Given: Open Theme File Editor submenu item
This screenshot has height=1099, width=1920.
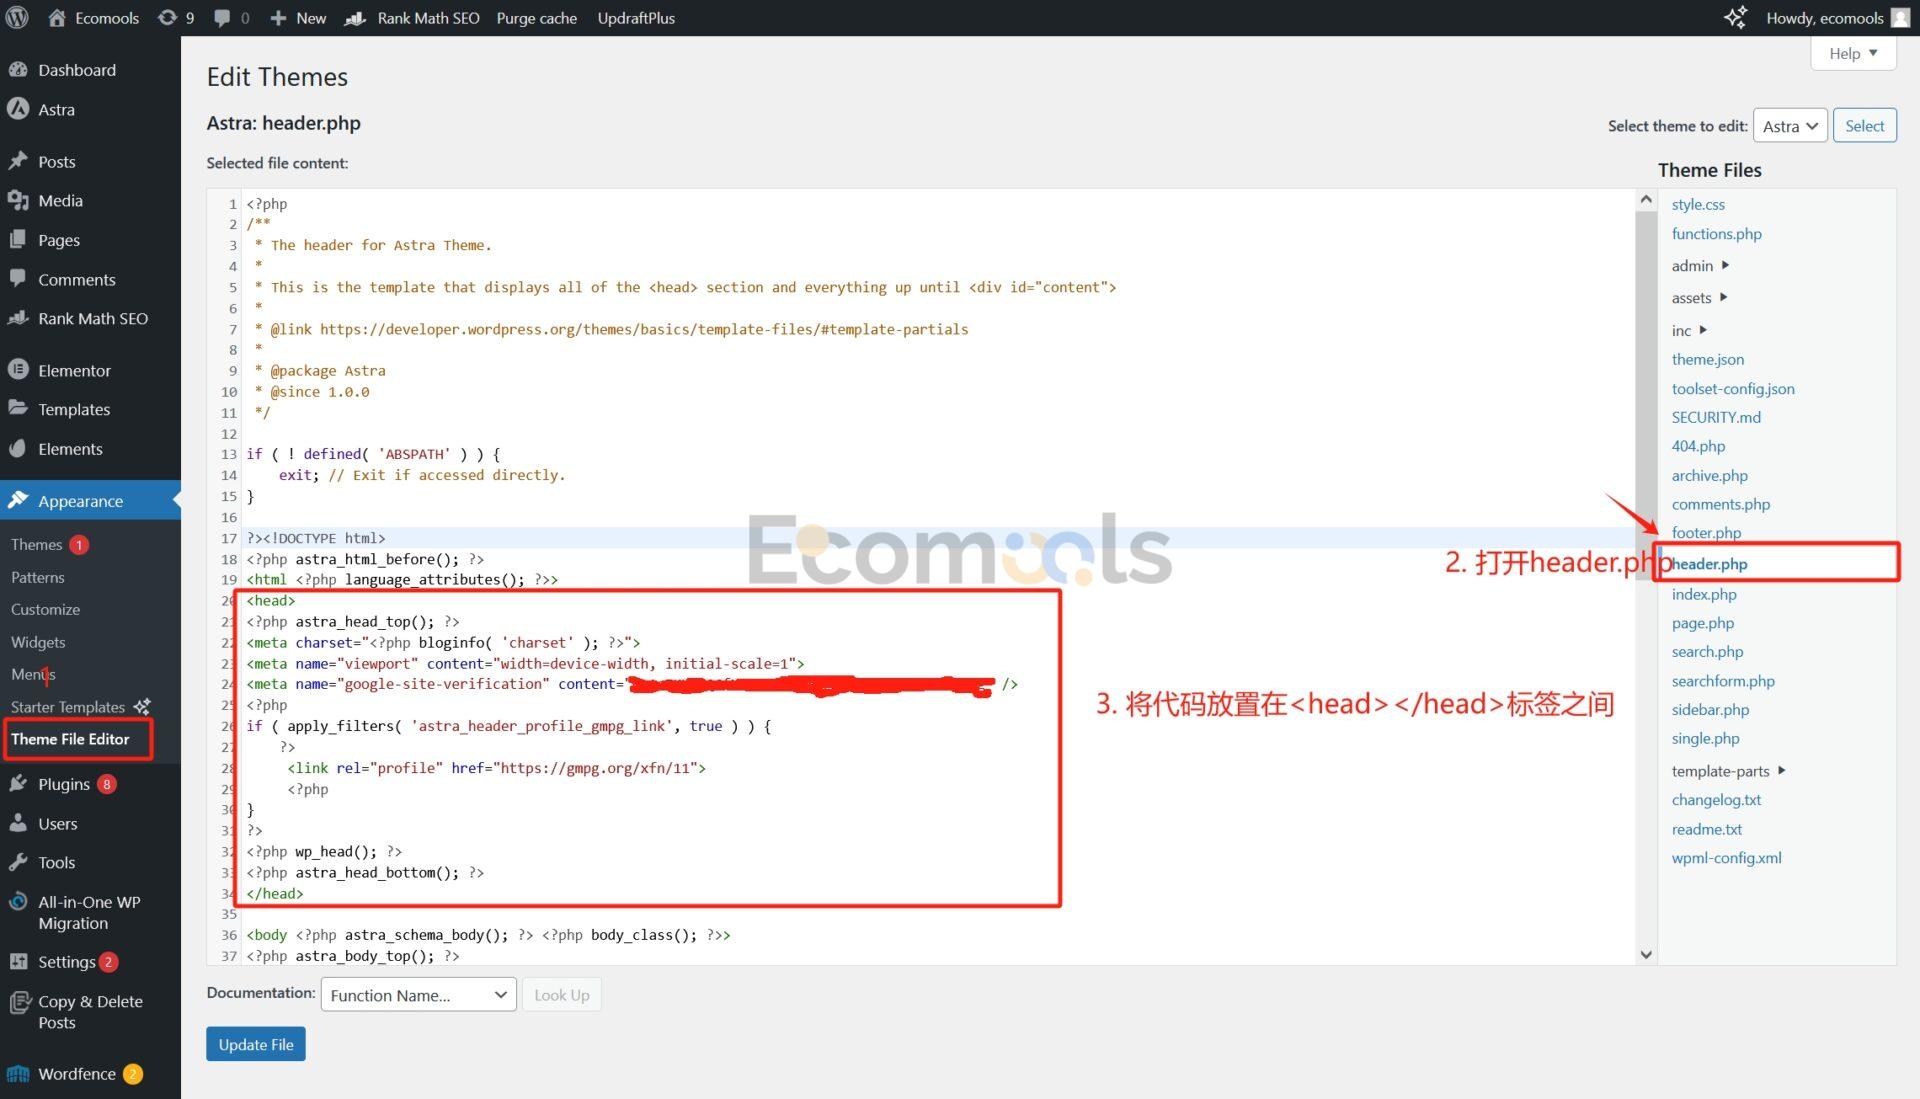Looking at the screenshot, I should 70,739.
